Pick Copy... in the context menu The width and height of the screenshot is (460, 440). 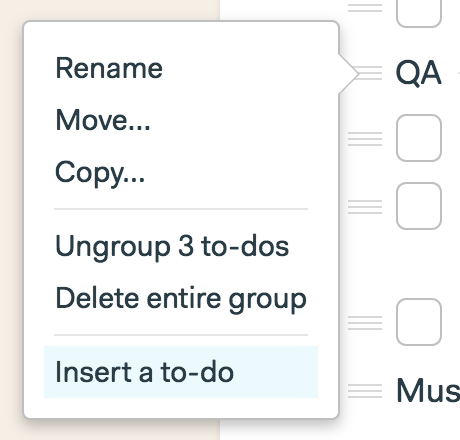tap(100, 173)
